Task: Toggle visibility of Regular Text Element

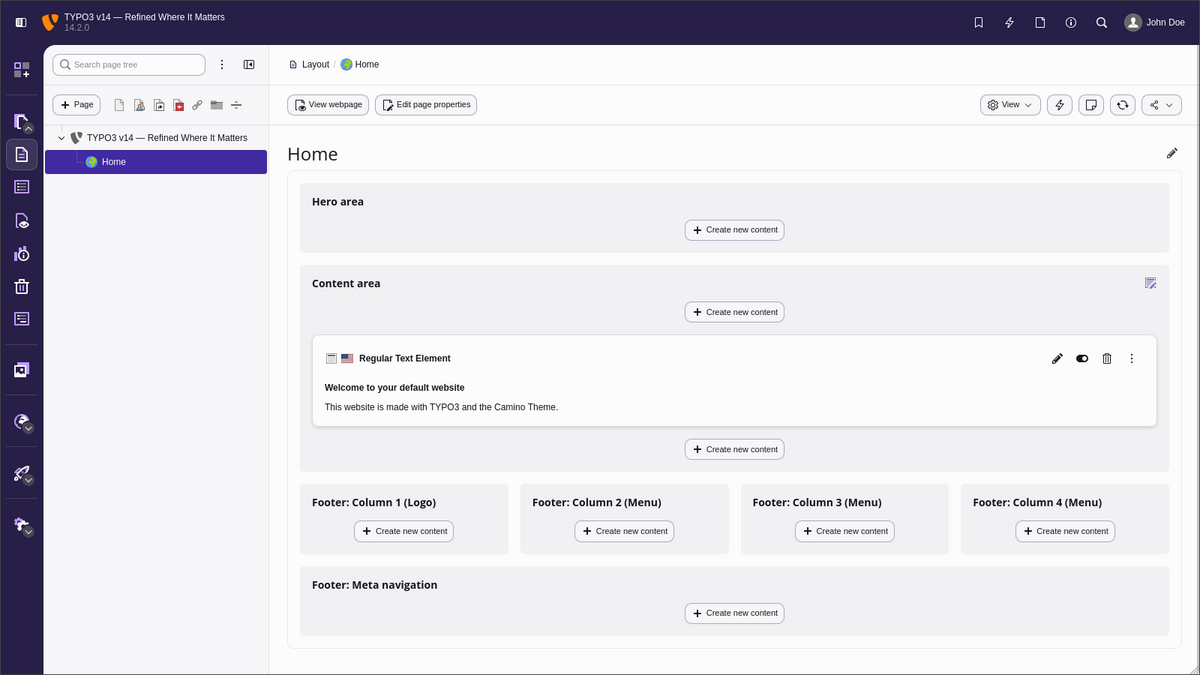Action: point(1082,359)
